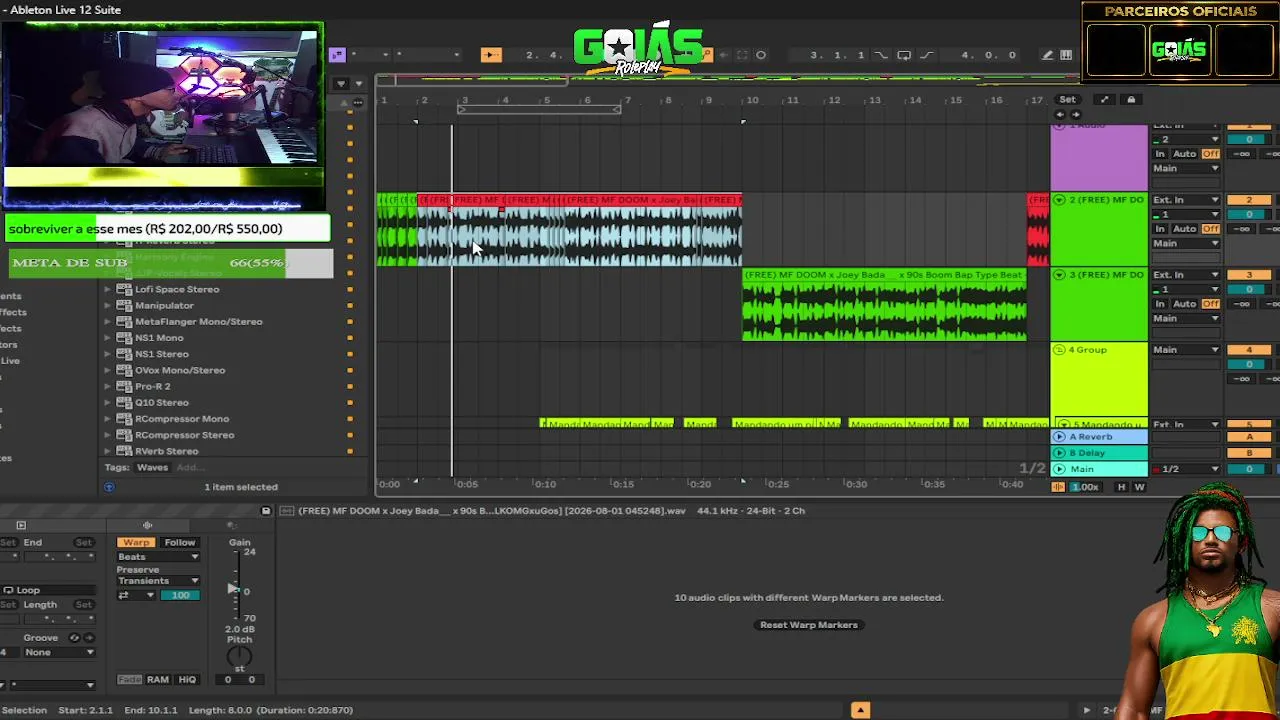Fold track 3 (FREE) MF DO
The image size is (1280, 720).
[x=1059, y=275]
